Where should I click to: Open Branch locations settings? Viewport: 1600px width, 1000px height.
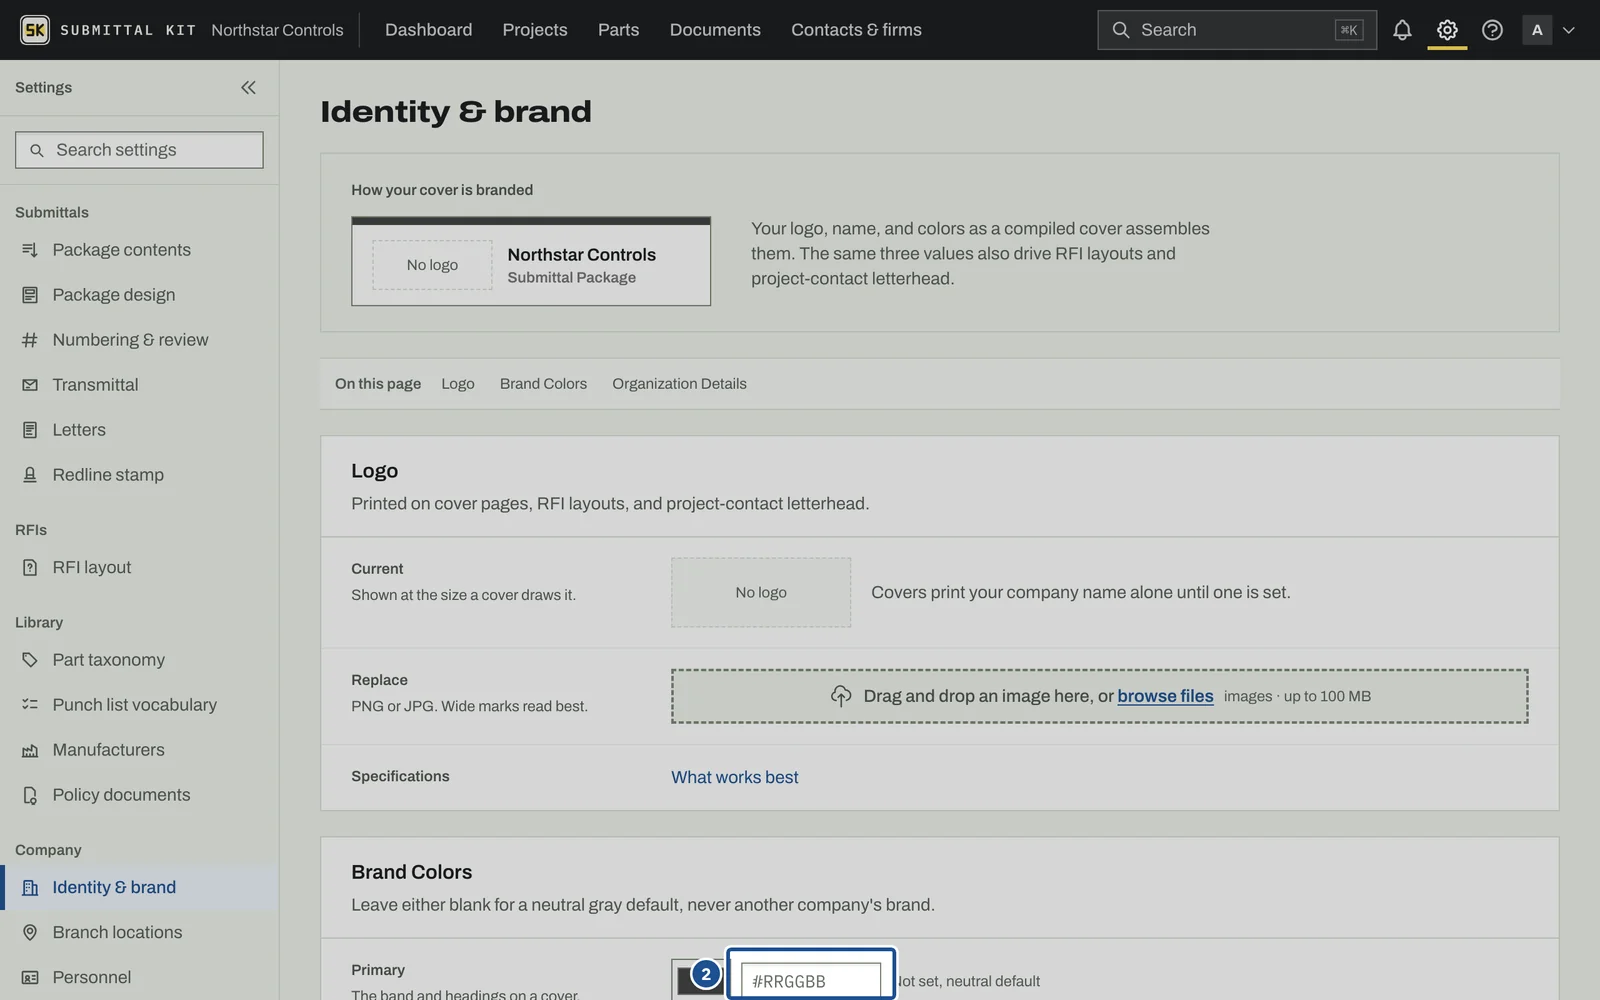[x=139, y=932]
